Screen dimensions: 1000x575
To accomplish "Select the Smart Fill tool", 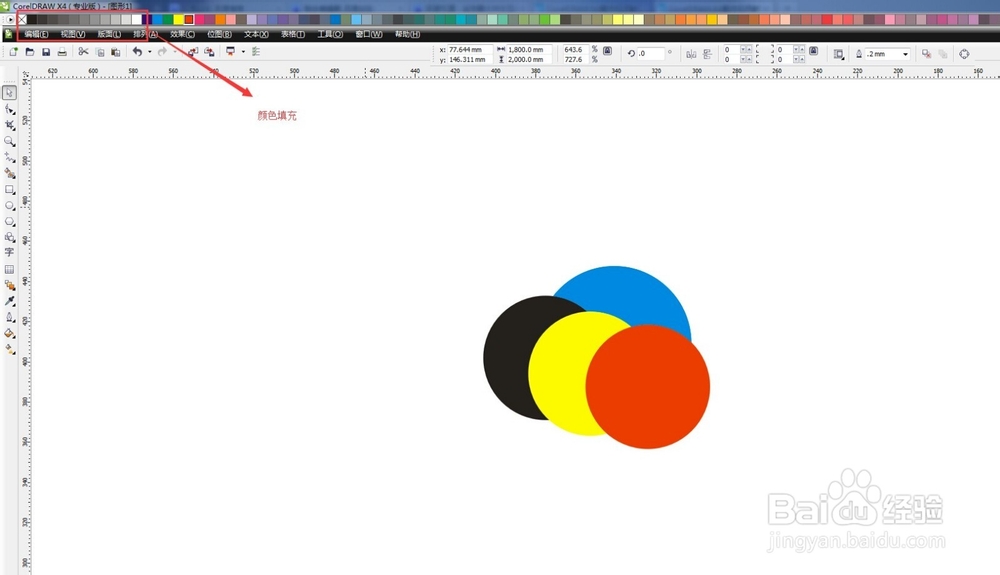I will 9,173.
